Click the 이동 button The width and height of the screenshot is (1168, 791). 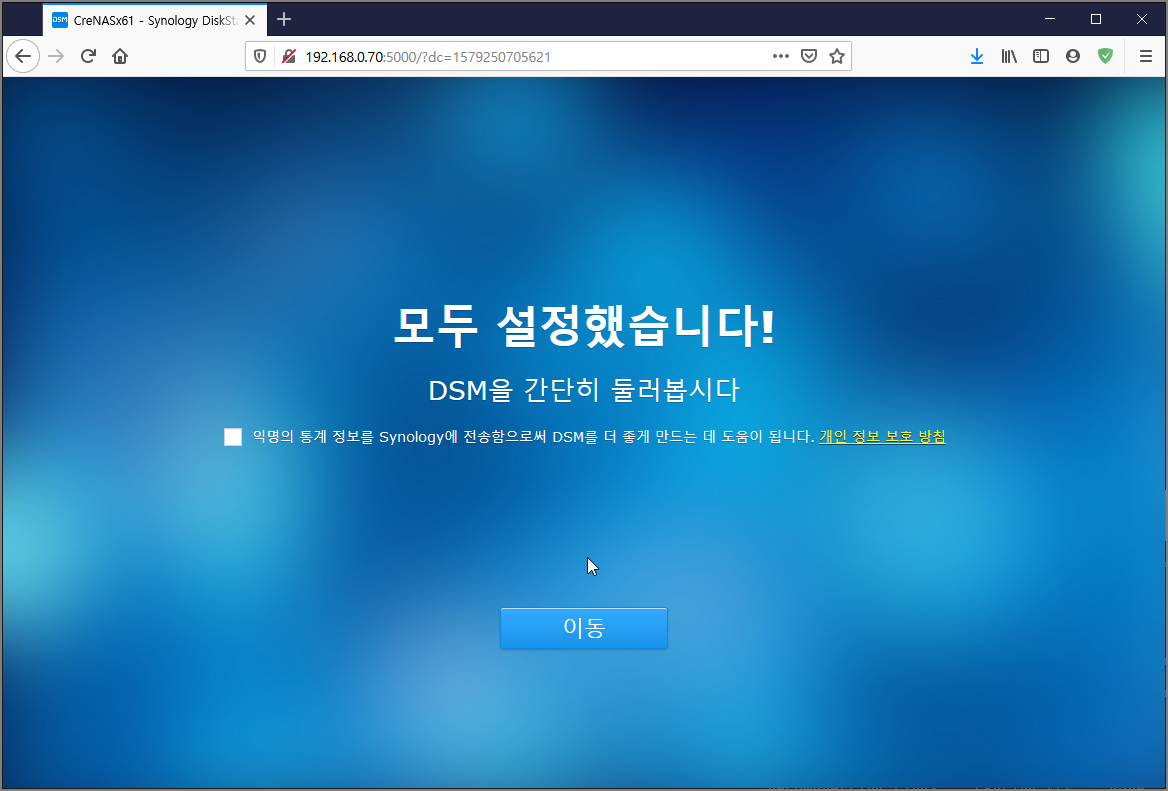pyautogui.click(x=584, y=628)
